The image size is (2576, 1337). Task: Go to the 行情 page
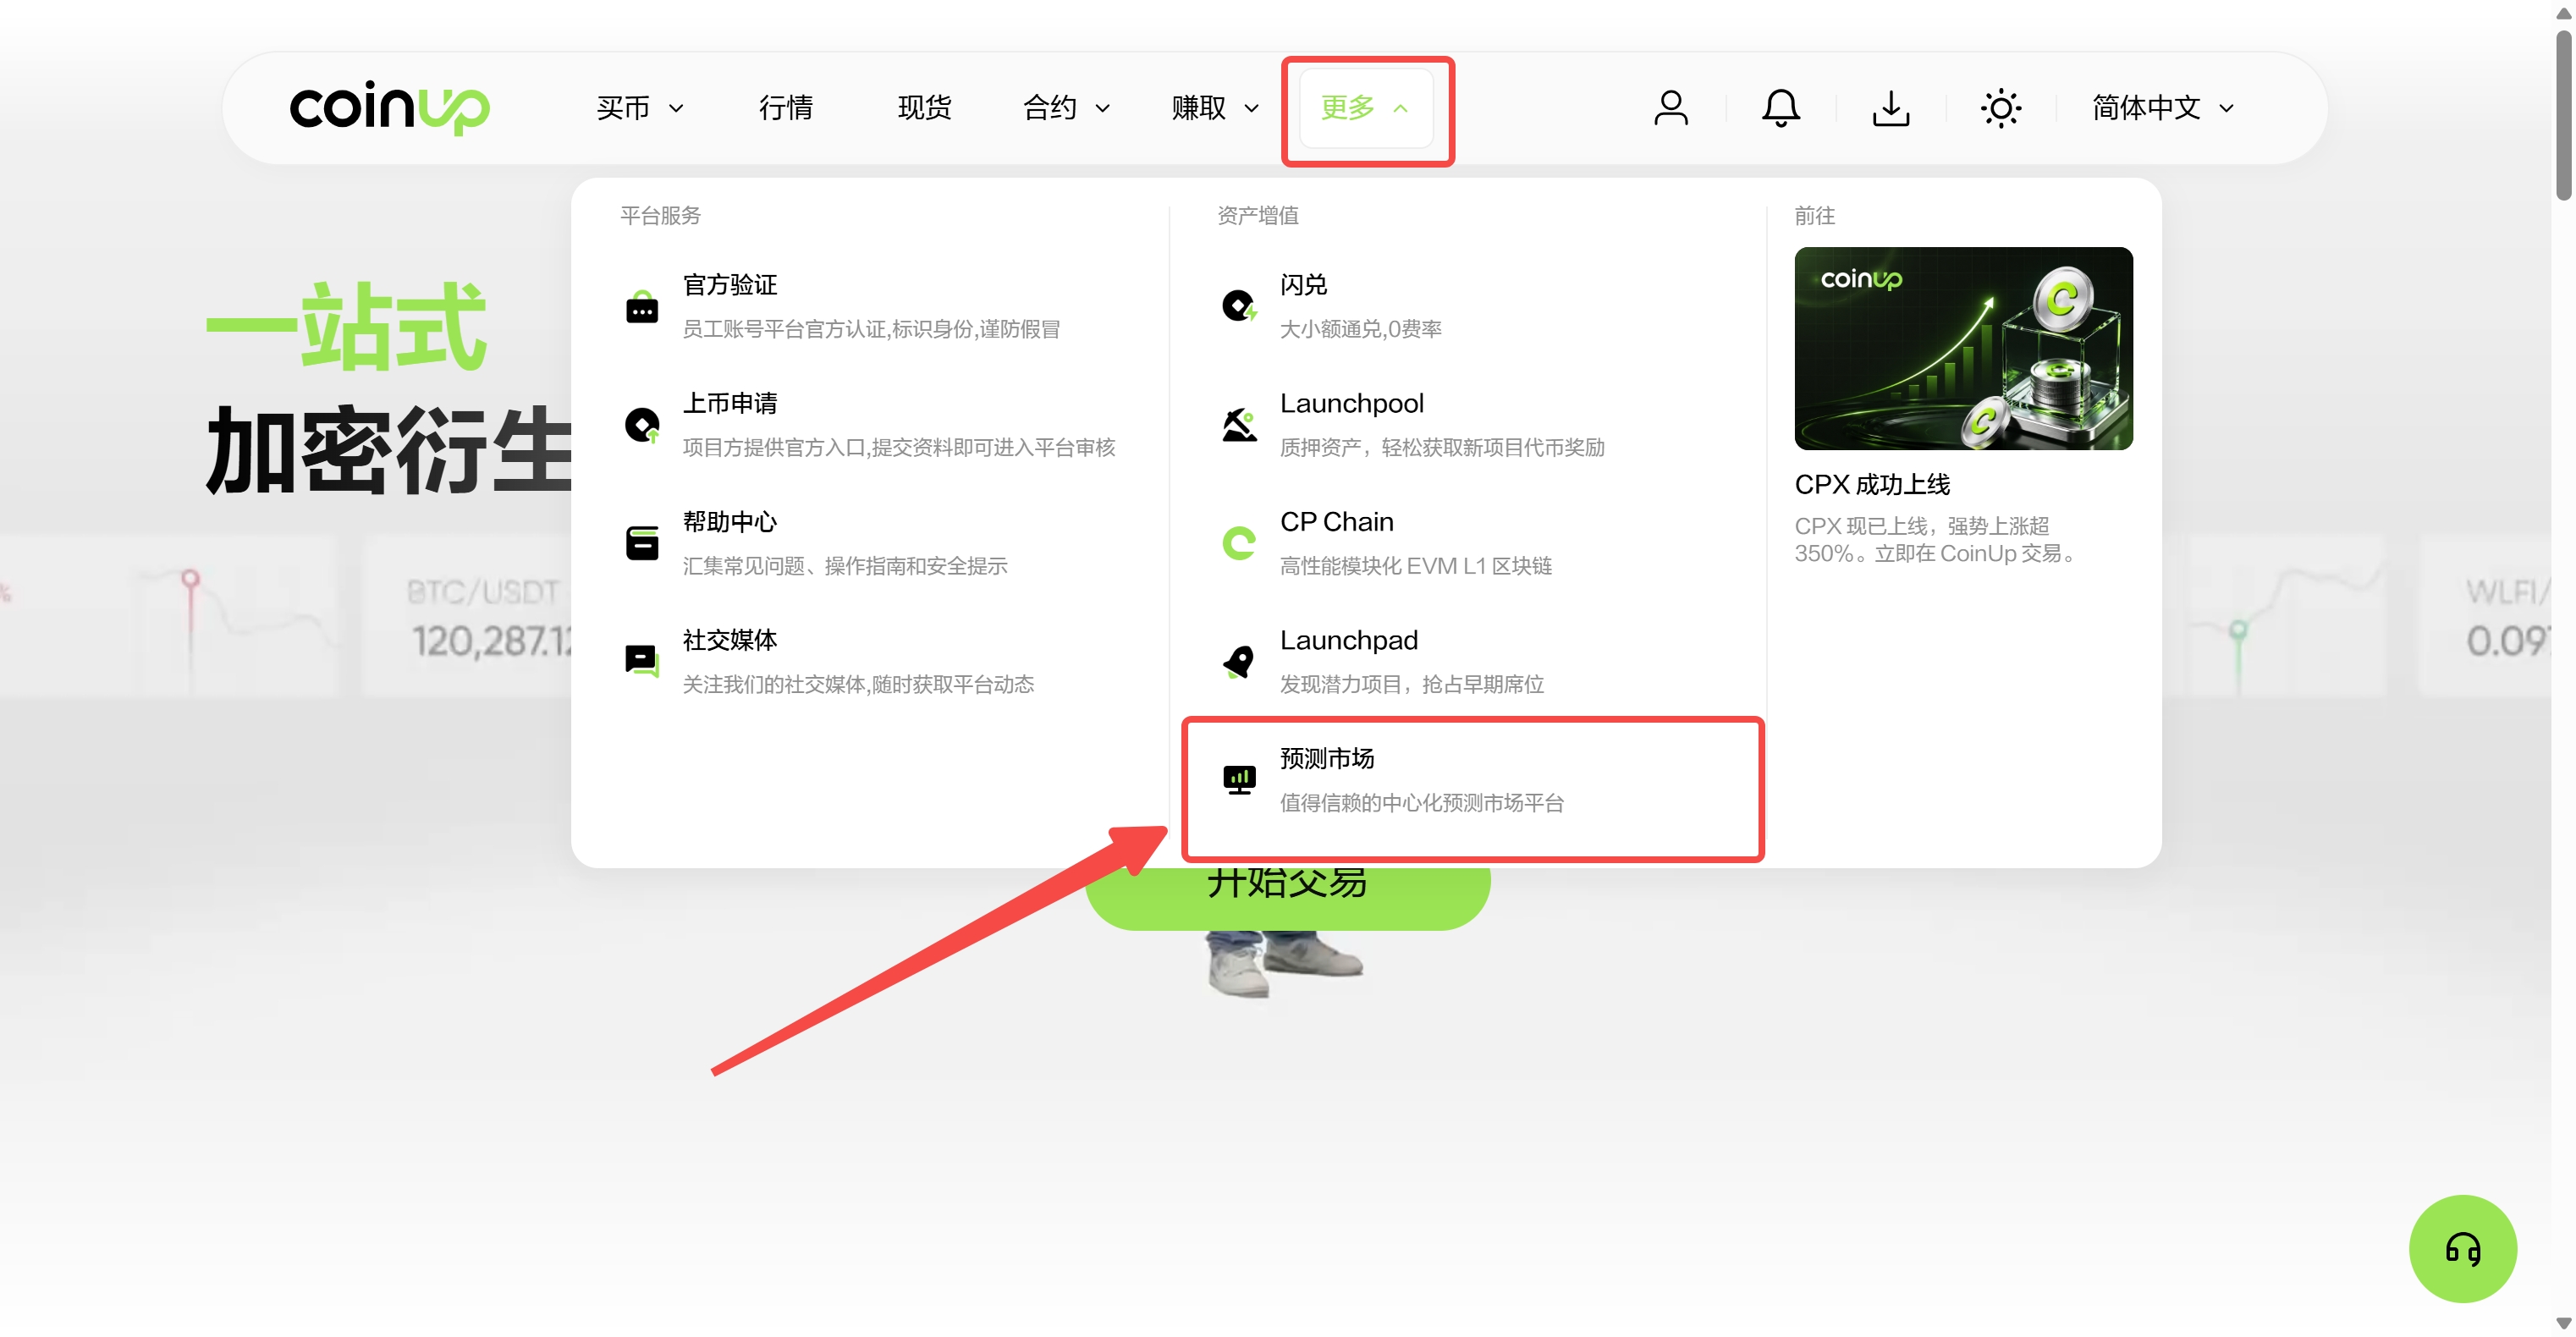785,108
